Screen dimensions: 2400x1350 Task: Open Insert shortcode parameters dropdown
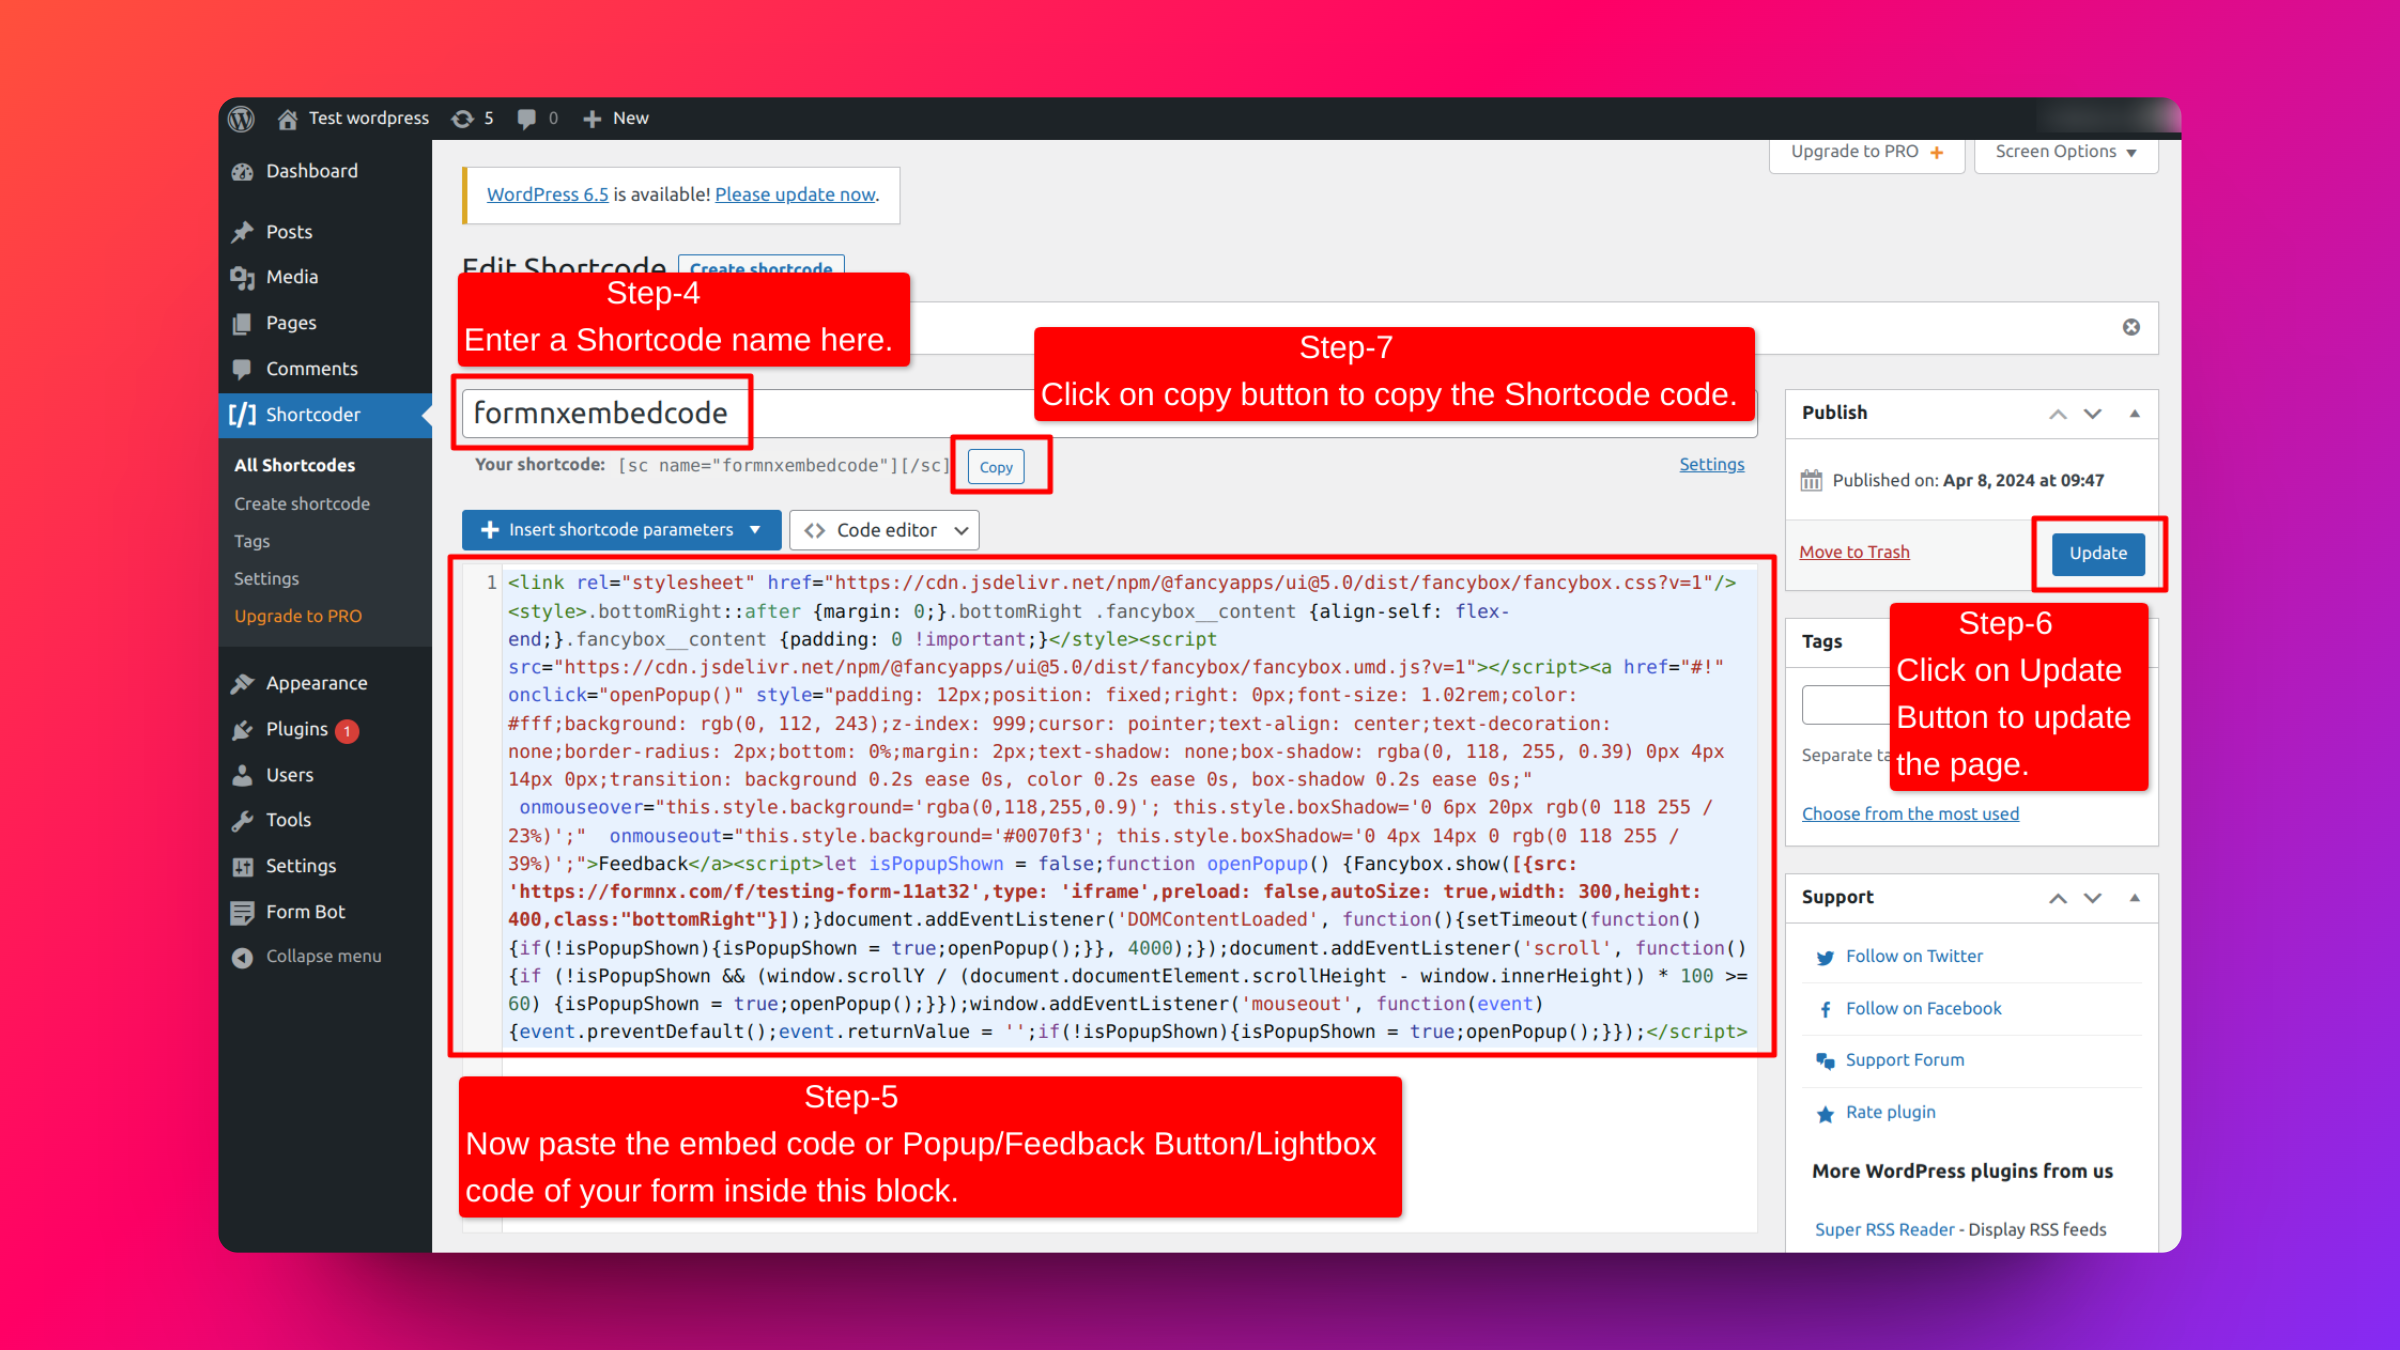[x=621, y=530]
